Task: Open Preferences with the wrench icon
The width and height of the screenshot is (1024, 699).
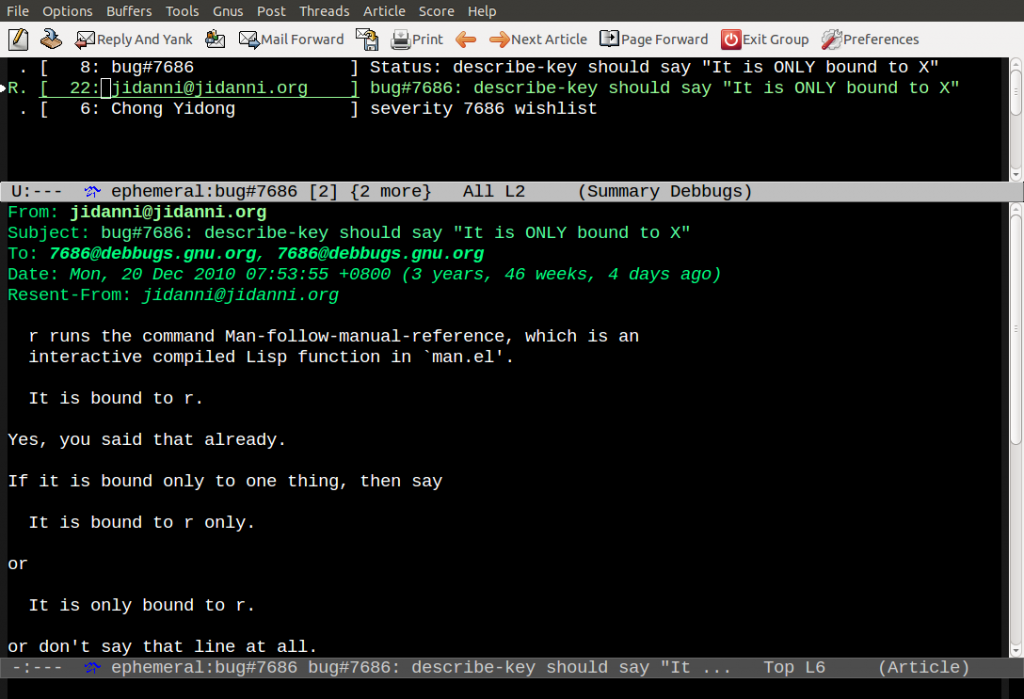Action: coord(831,39)
